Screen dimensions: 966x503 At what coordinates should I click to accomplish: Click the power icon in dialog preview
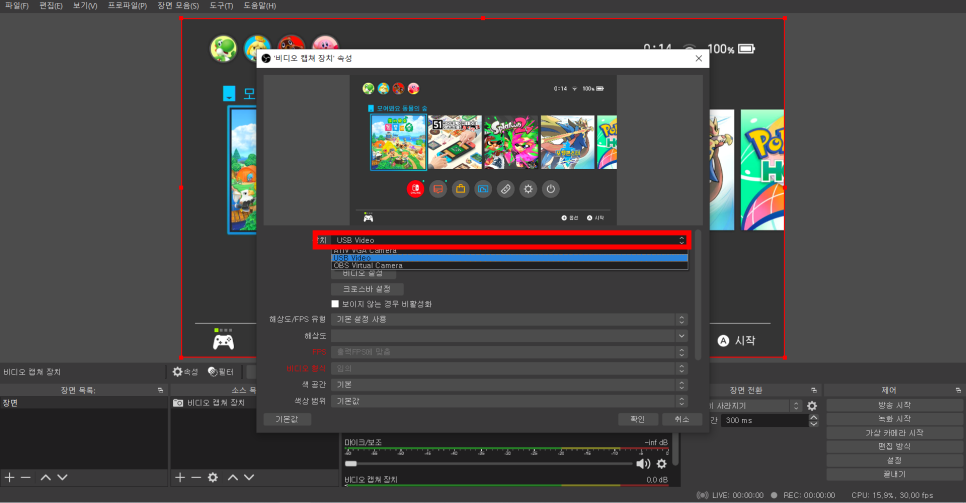tap(551, 189)
